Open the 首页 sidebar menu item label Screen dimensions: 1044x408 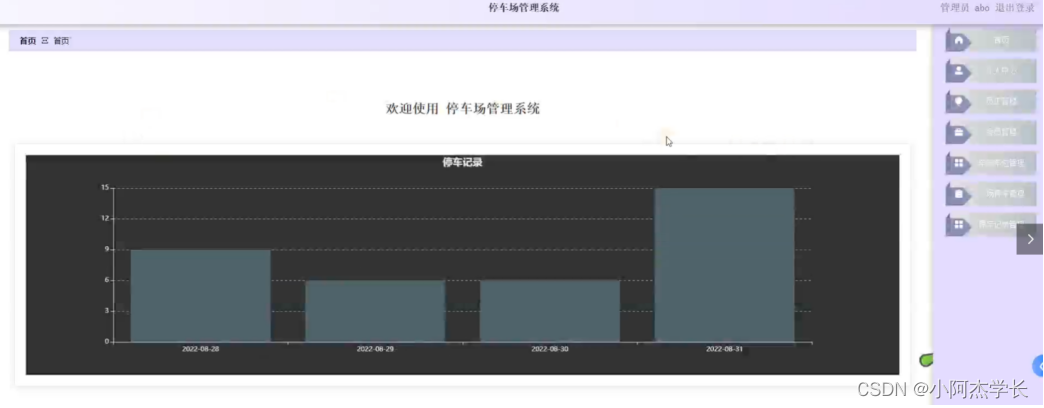point(1001,41)
